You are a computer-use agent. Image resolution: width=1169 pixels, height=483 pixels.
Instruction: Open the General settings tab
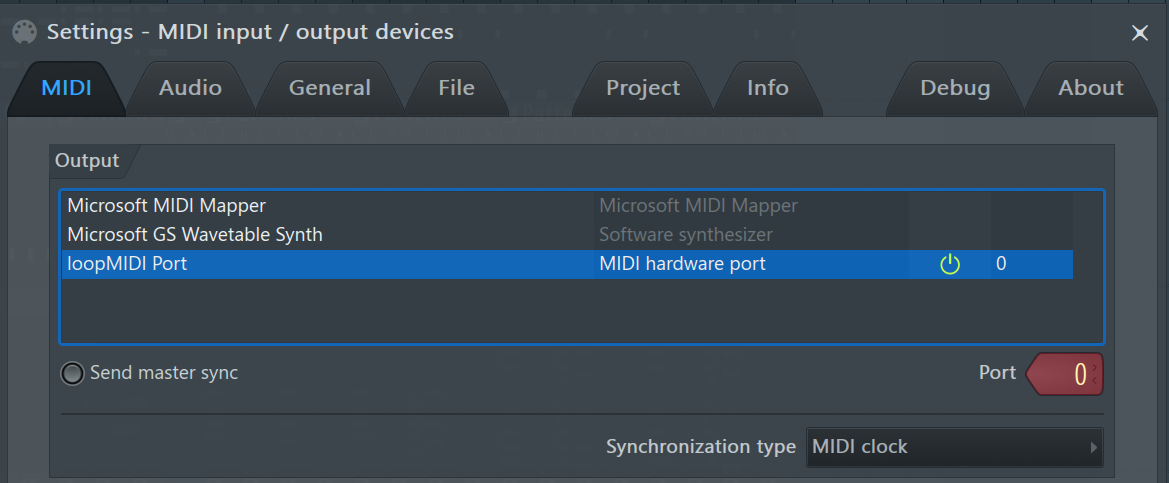tap(329, 88)
